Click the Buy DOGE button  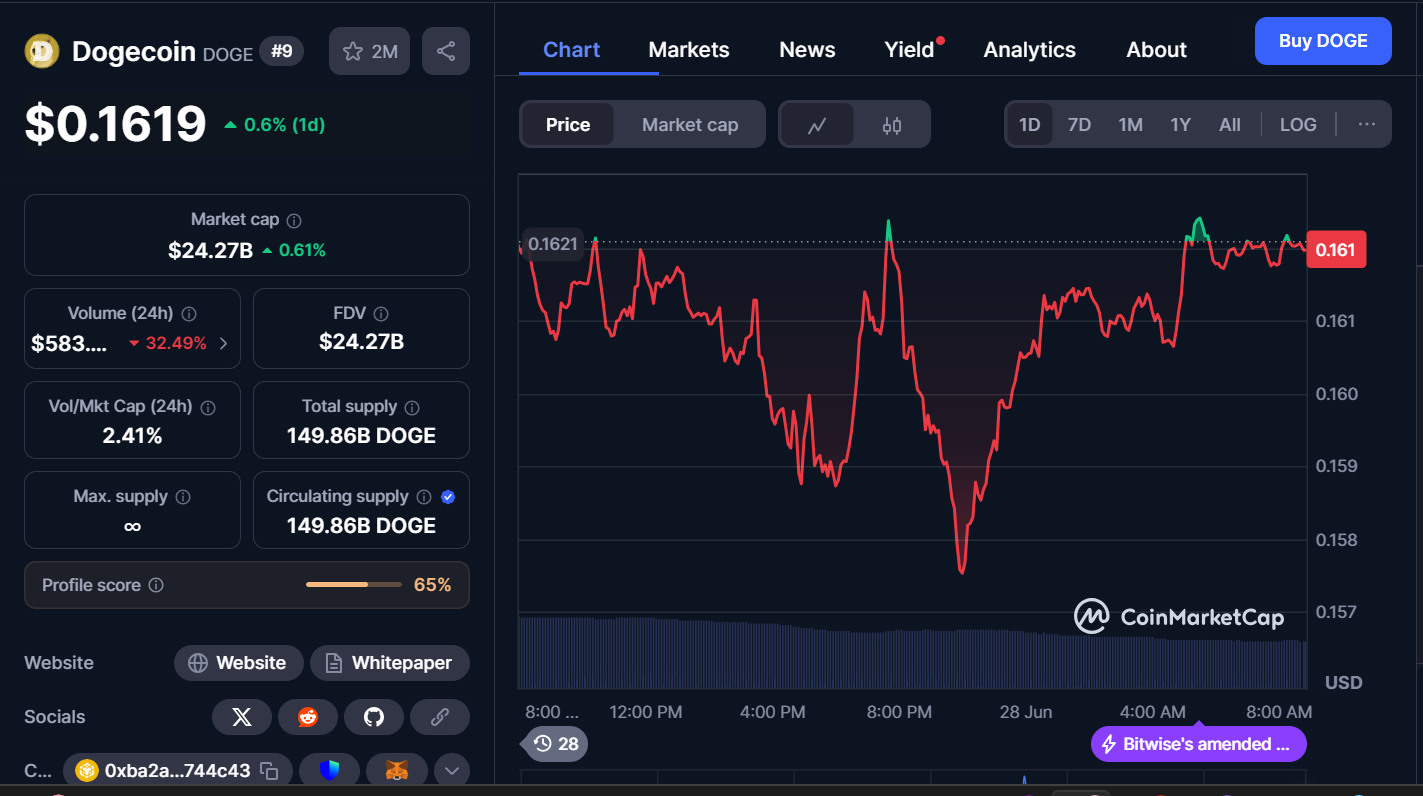click(1323, 41)
